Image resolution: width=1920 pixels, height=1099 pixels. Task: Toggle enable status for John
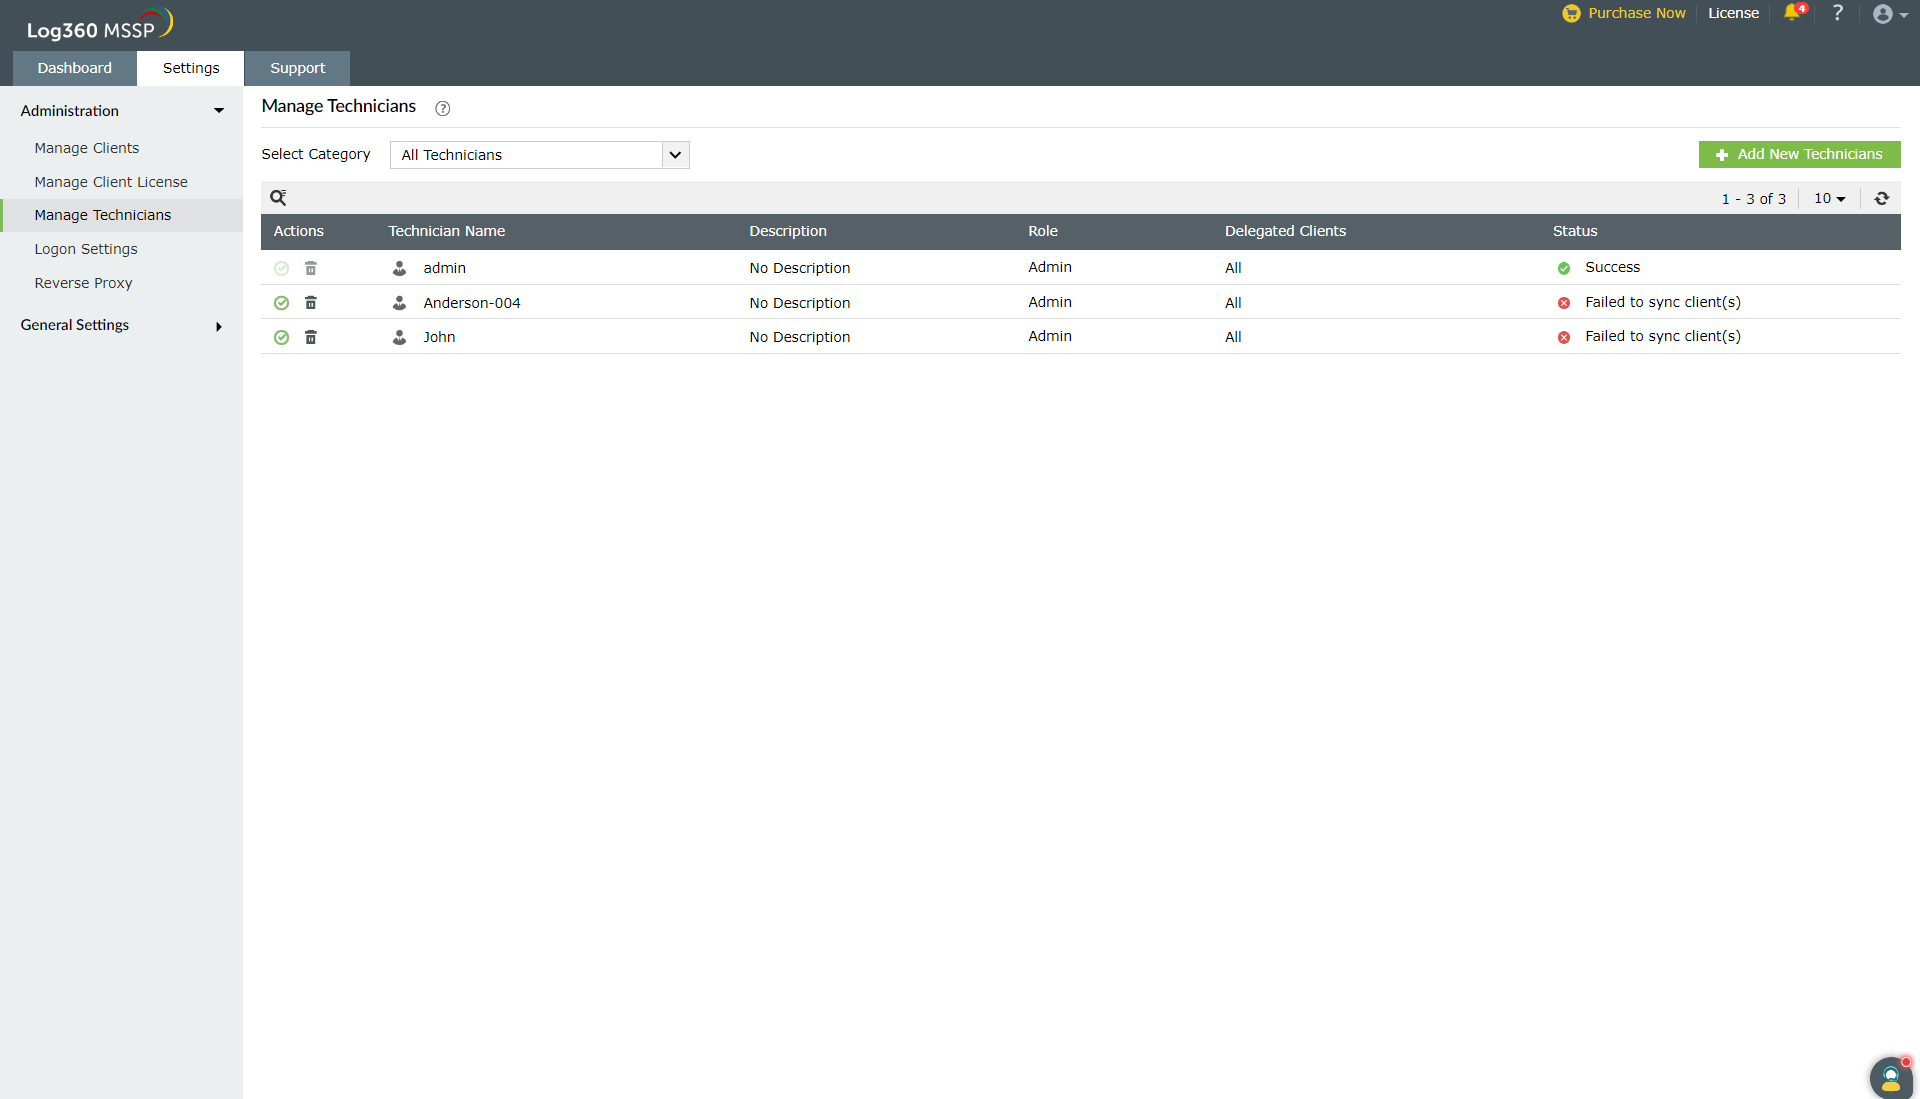coord(281,336)
